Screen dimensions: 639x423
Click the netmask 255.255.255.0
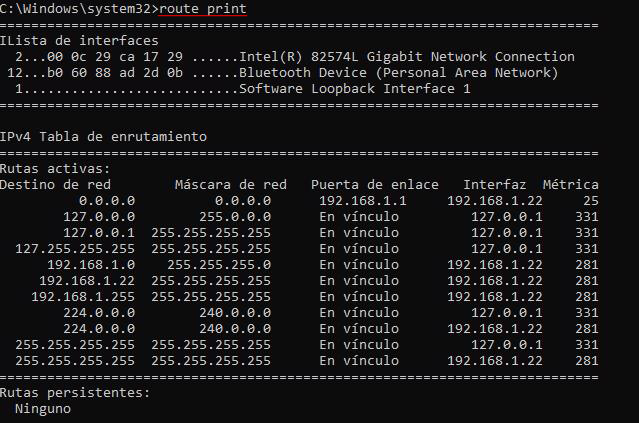[219, 264]
